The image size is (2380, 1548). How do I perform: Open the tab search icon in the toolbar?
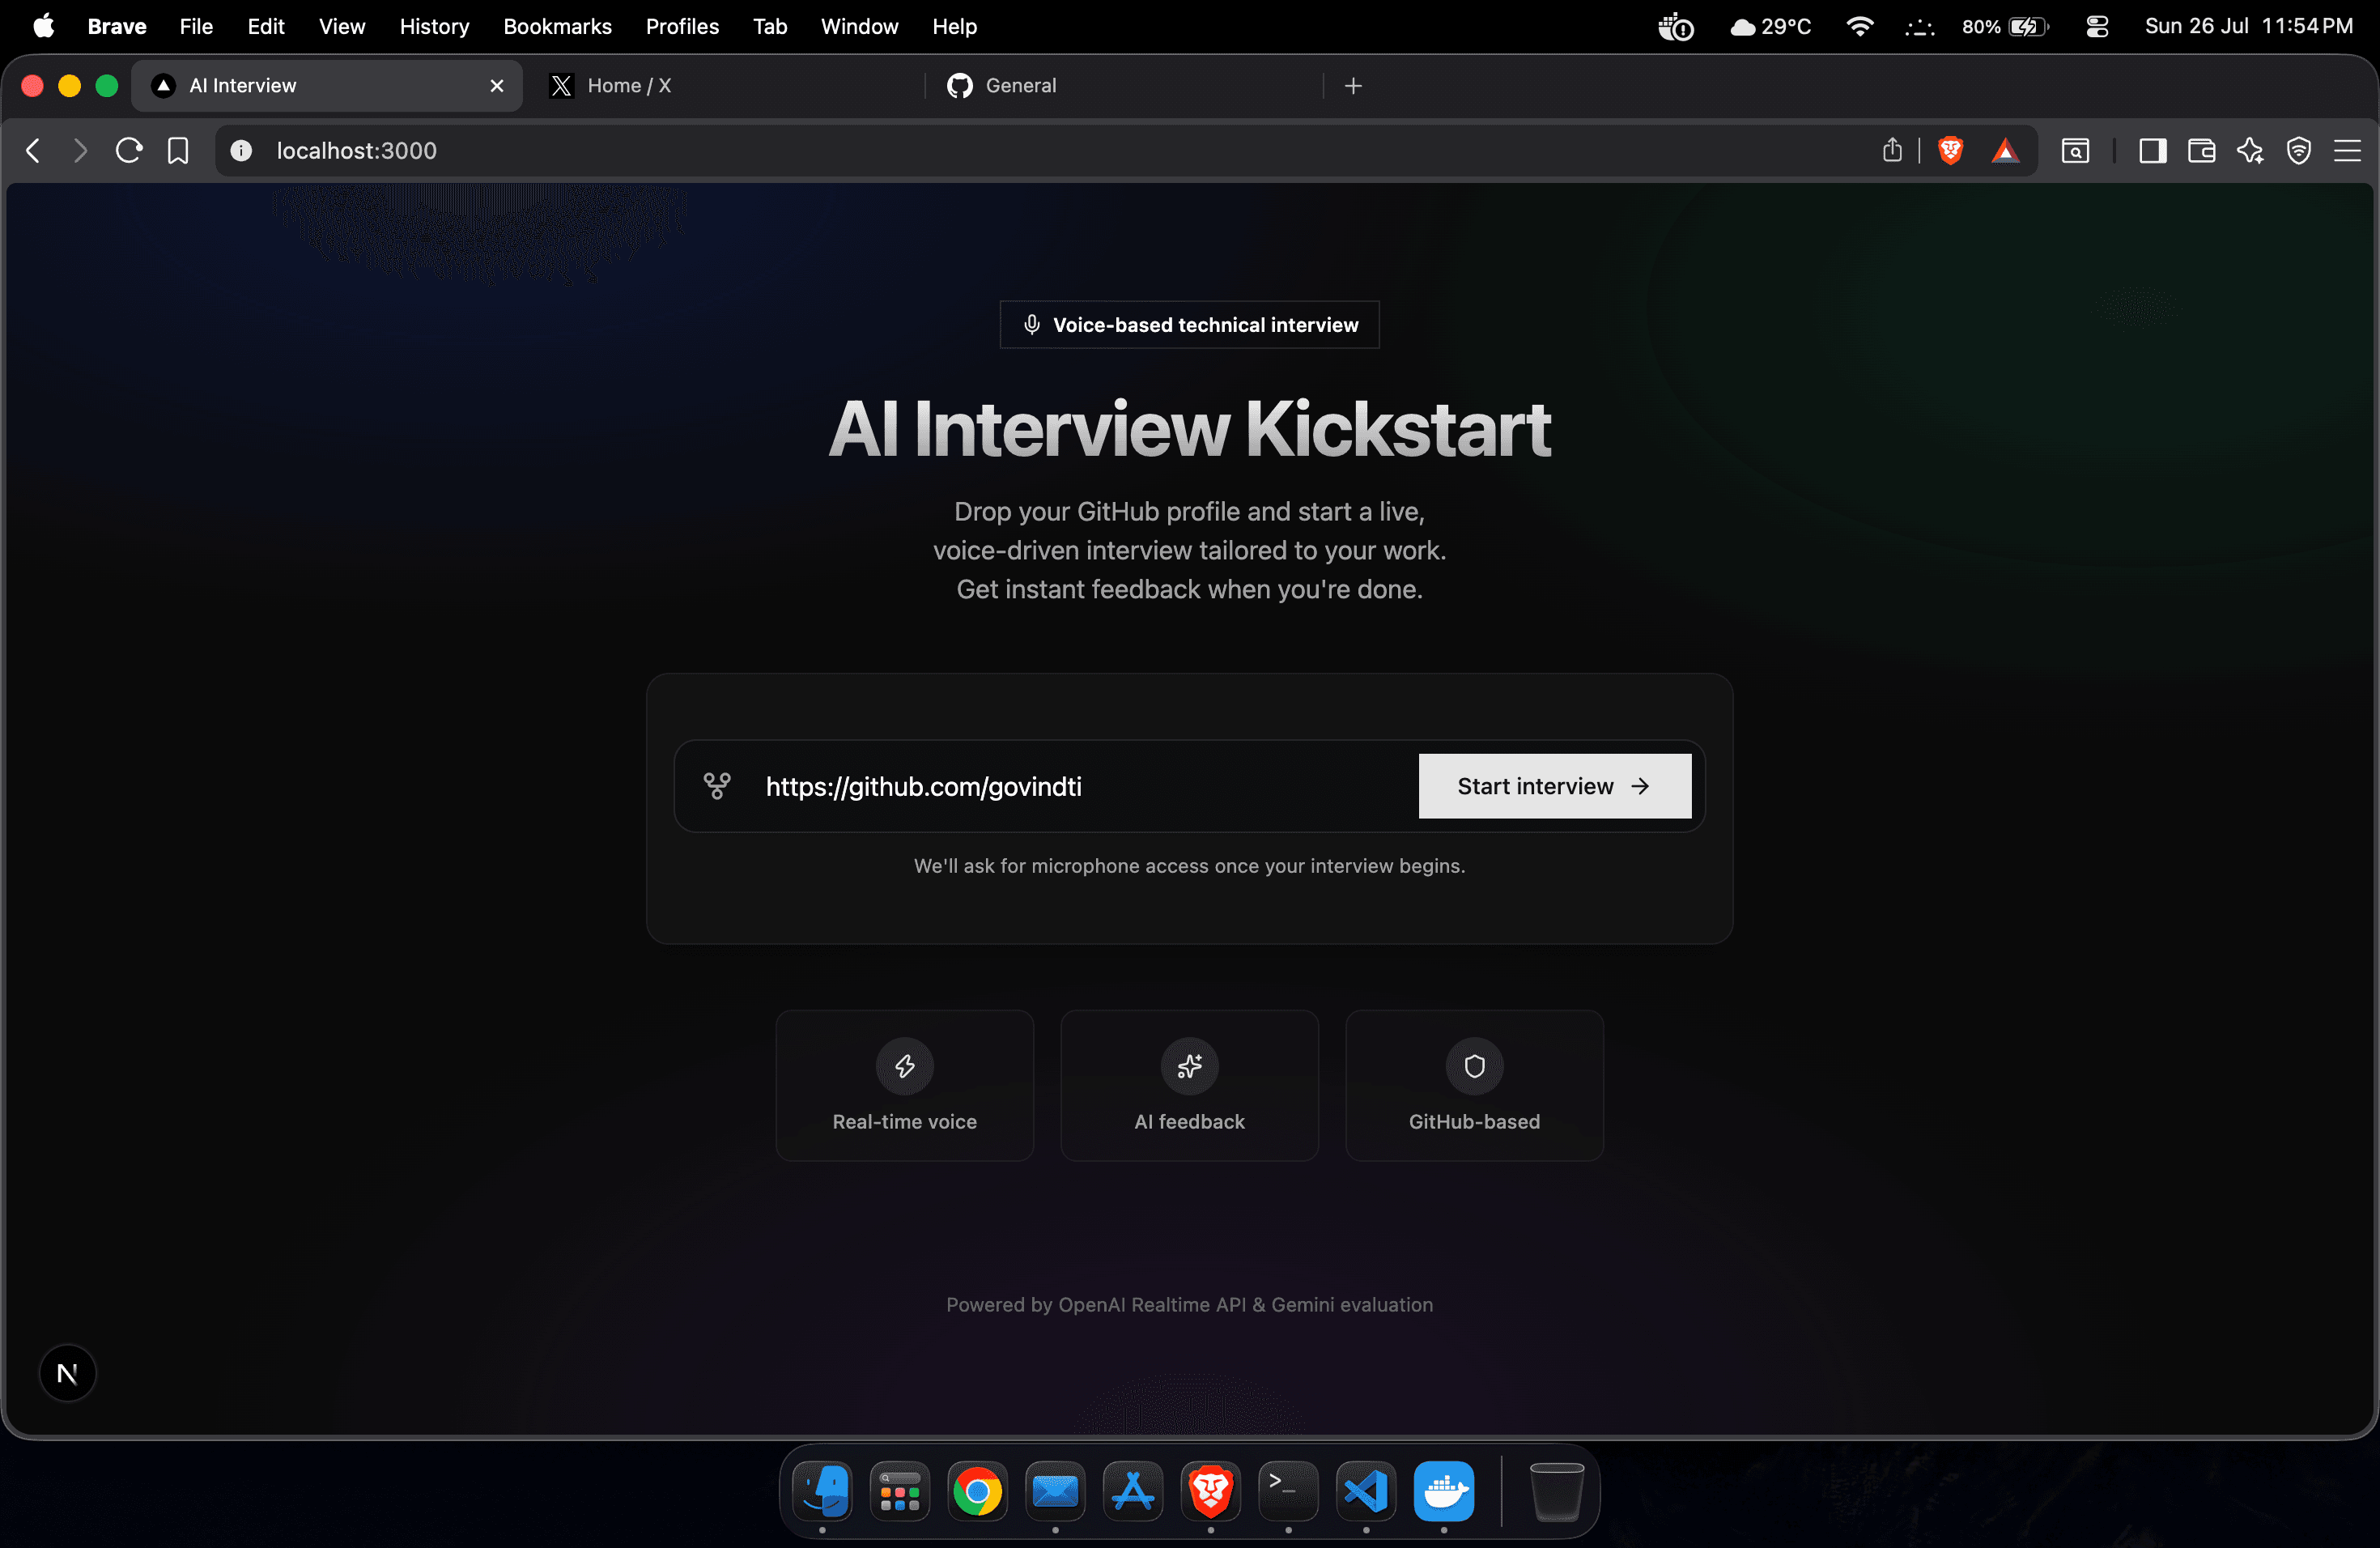tap(2076, 151)
